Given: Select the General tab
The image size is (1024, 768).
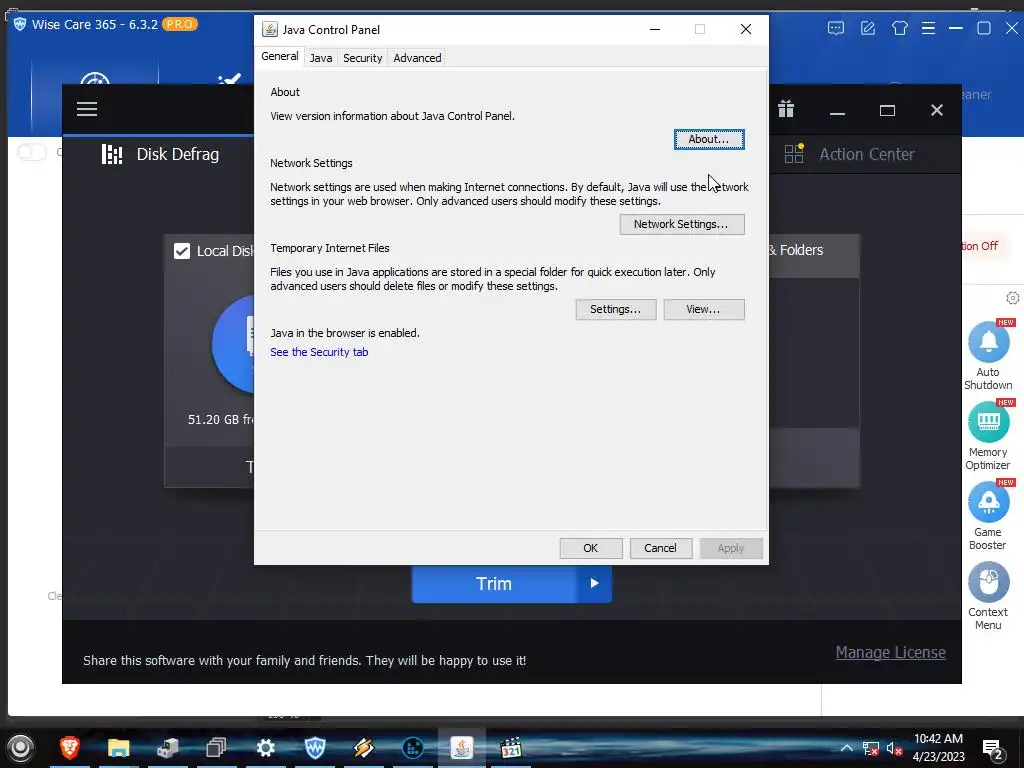Looking at the screenshot, I should 280,57.
